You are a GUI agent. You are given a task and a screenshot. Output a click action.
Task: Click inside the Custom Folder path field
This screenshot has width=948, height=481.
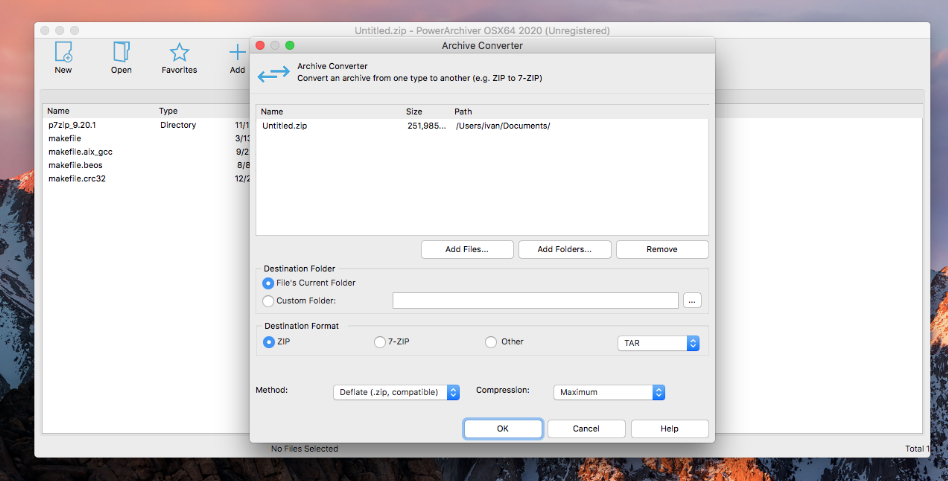[535, 300]
